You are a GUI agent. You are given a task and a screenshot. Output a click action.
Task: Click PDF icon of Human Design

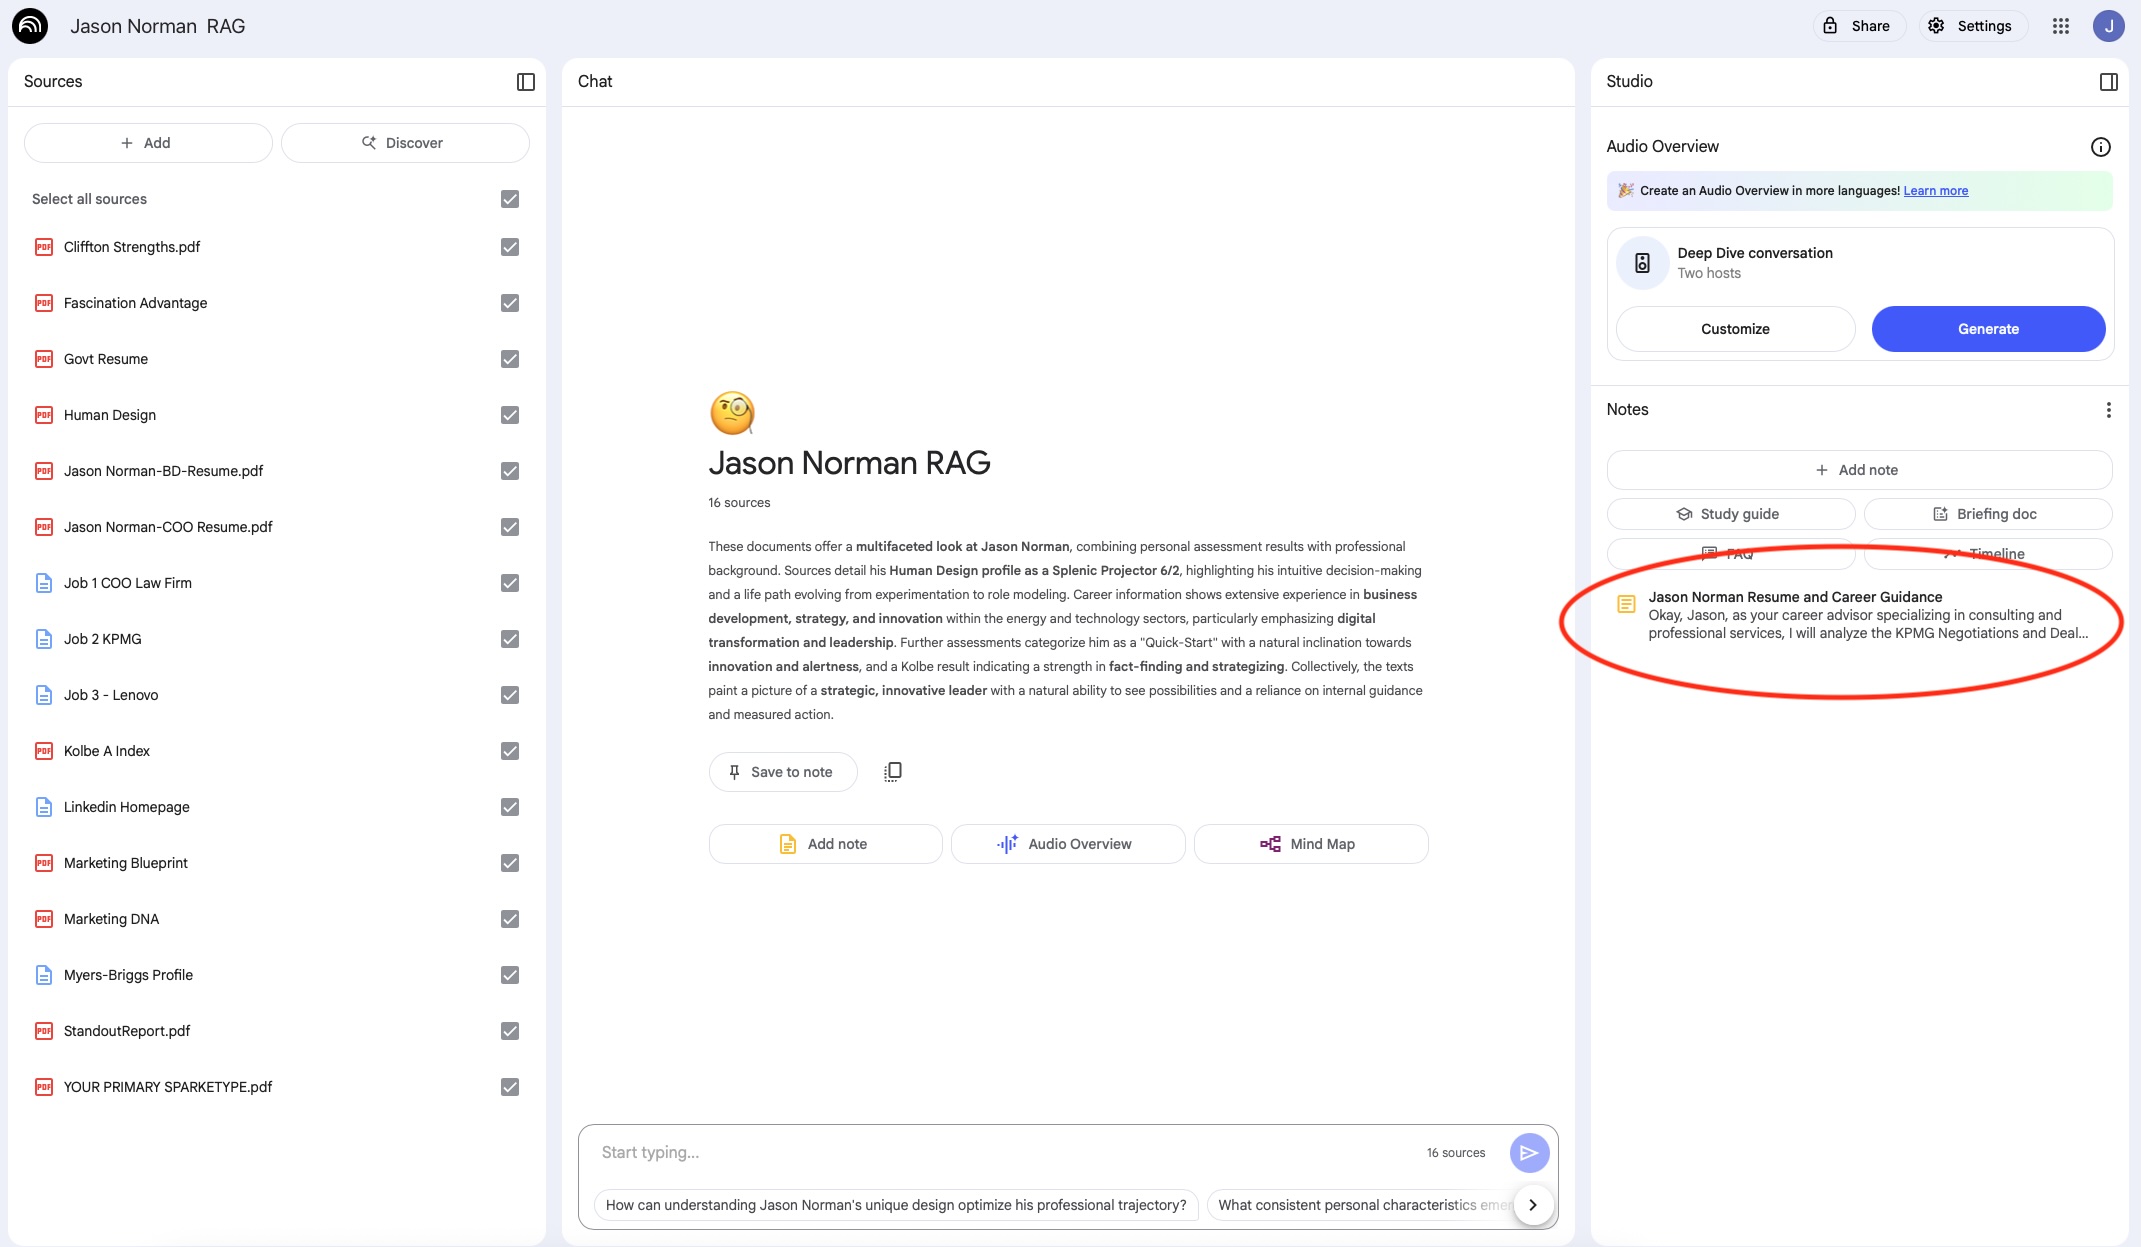pos(44,415)
